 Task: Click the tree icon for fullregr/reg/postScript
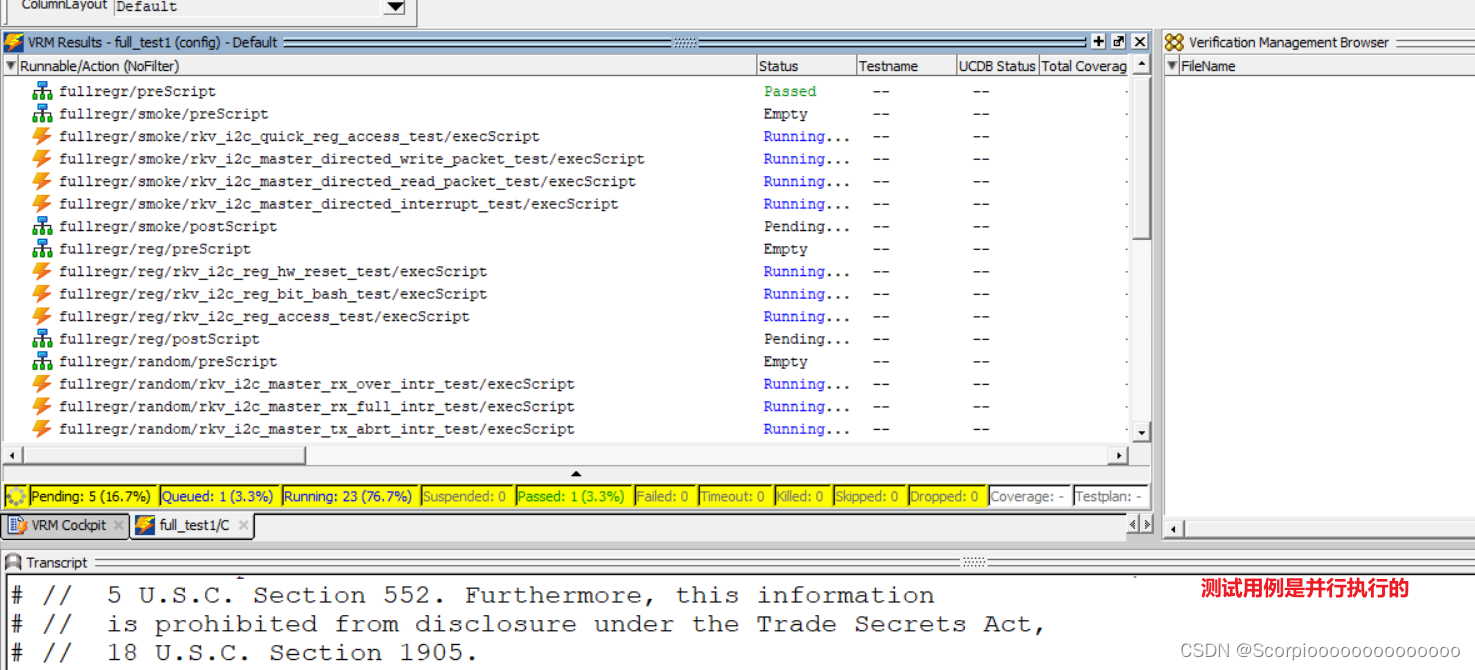point(42,339)
